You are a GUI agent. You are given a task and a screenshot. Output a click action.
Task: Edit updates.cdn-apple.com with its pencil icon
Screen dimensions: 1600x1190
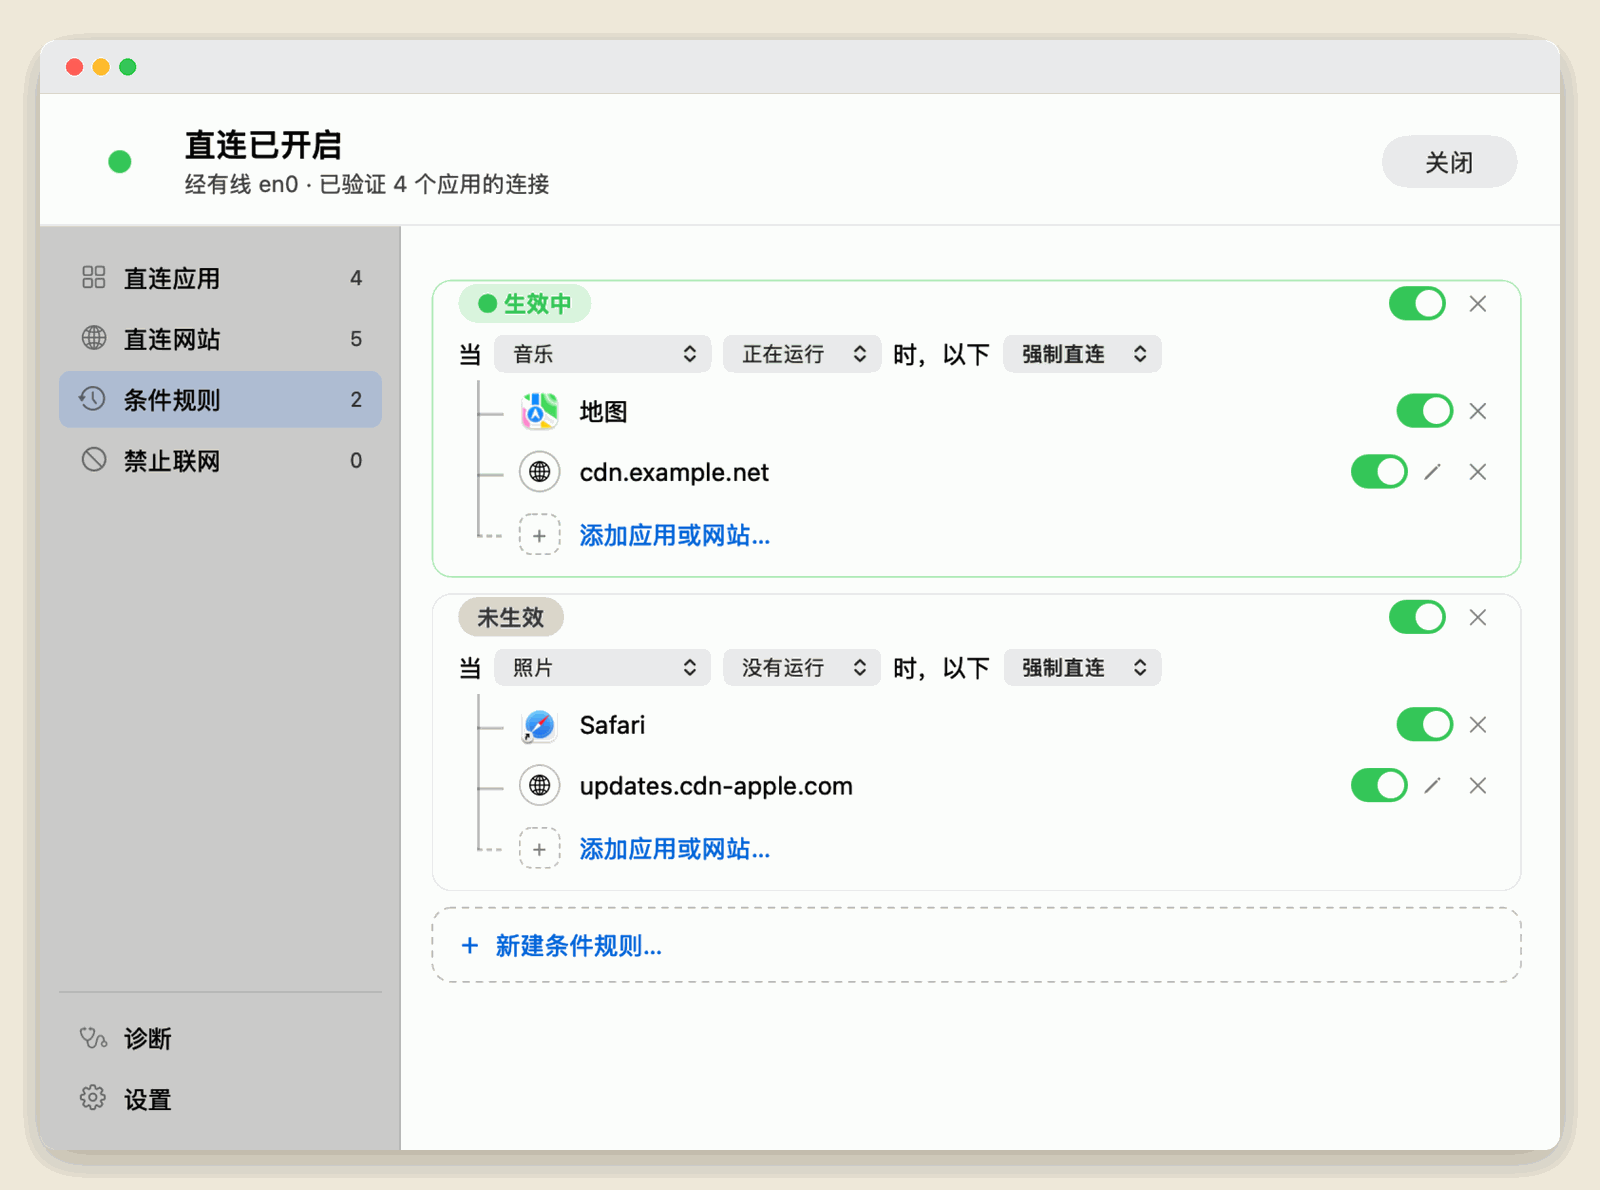(x=1432, y=786)
